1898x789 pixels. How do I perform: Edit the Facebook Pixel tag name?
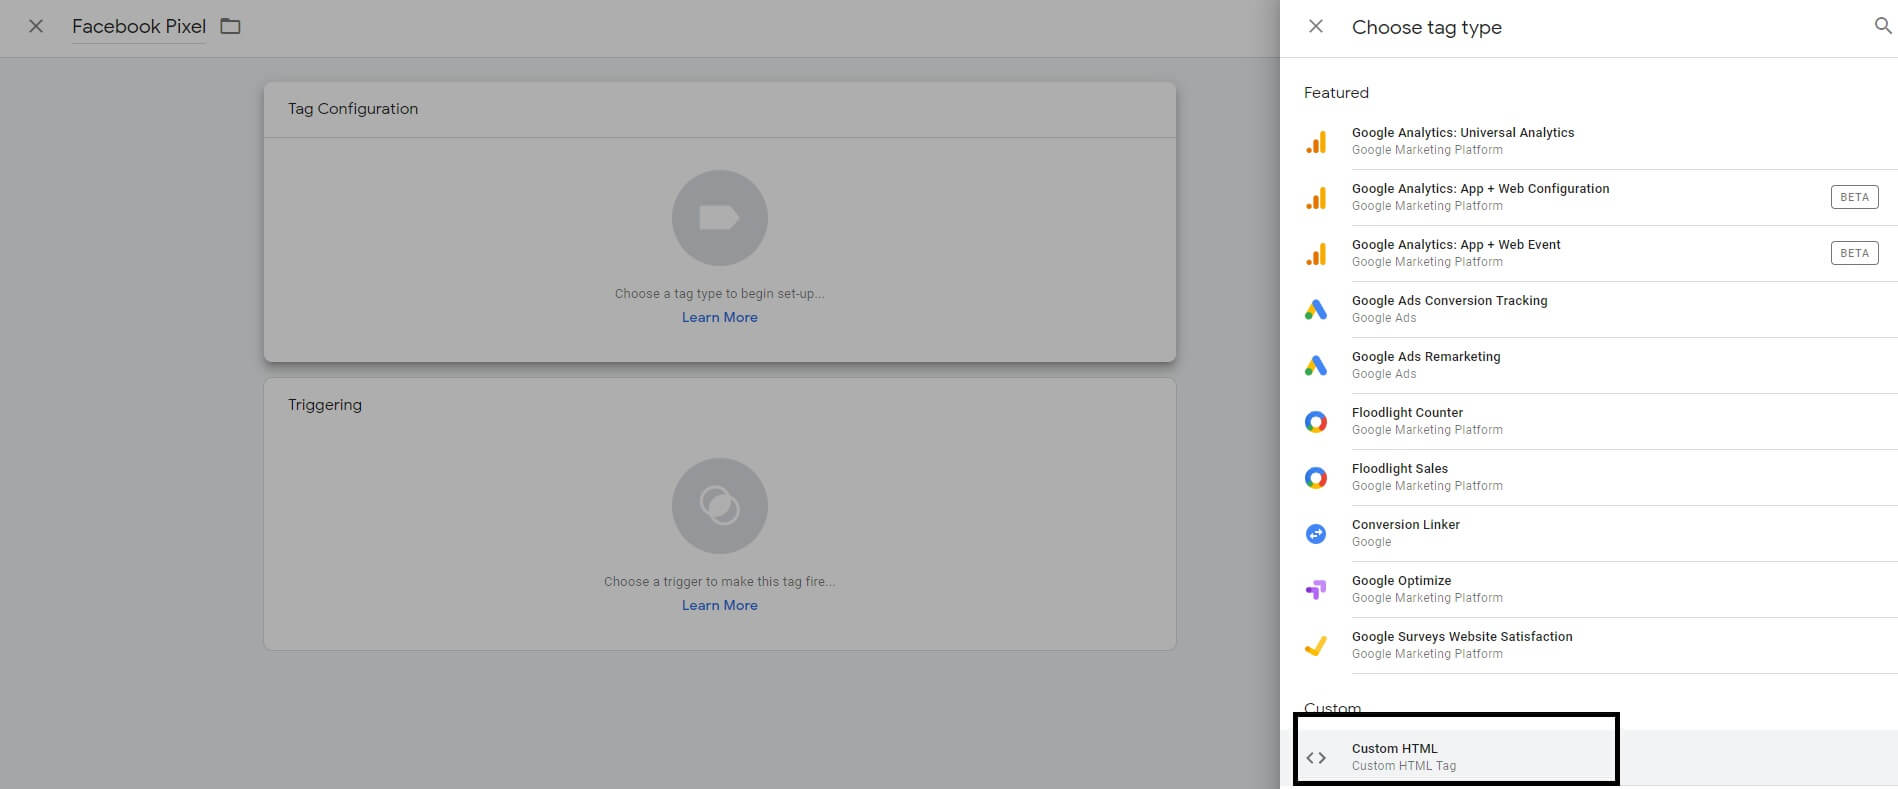pyautogui.click(x=139, y=27)
